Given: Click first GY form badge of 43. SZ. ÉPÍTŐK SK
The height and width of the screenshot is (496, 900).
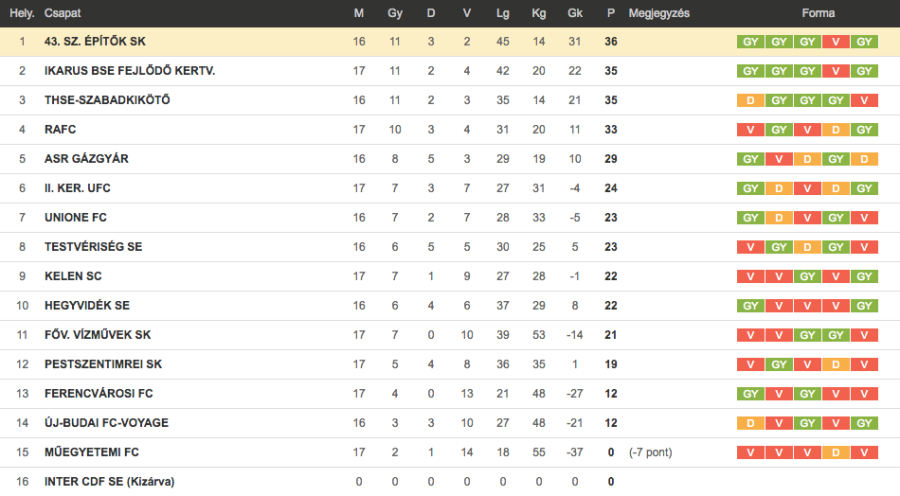Looking at the screenshot, I should 750,42.
